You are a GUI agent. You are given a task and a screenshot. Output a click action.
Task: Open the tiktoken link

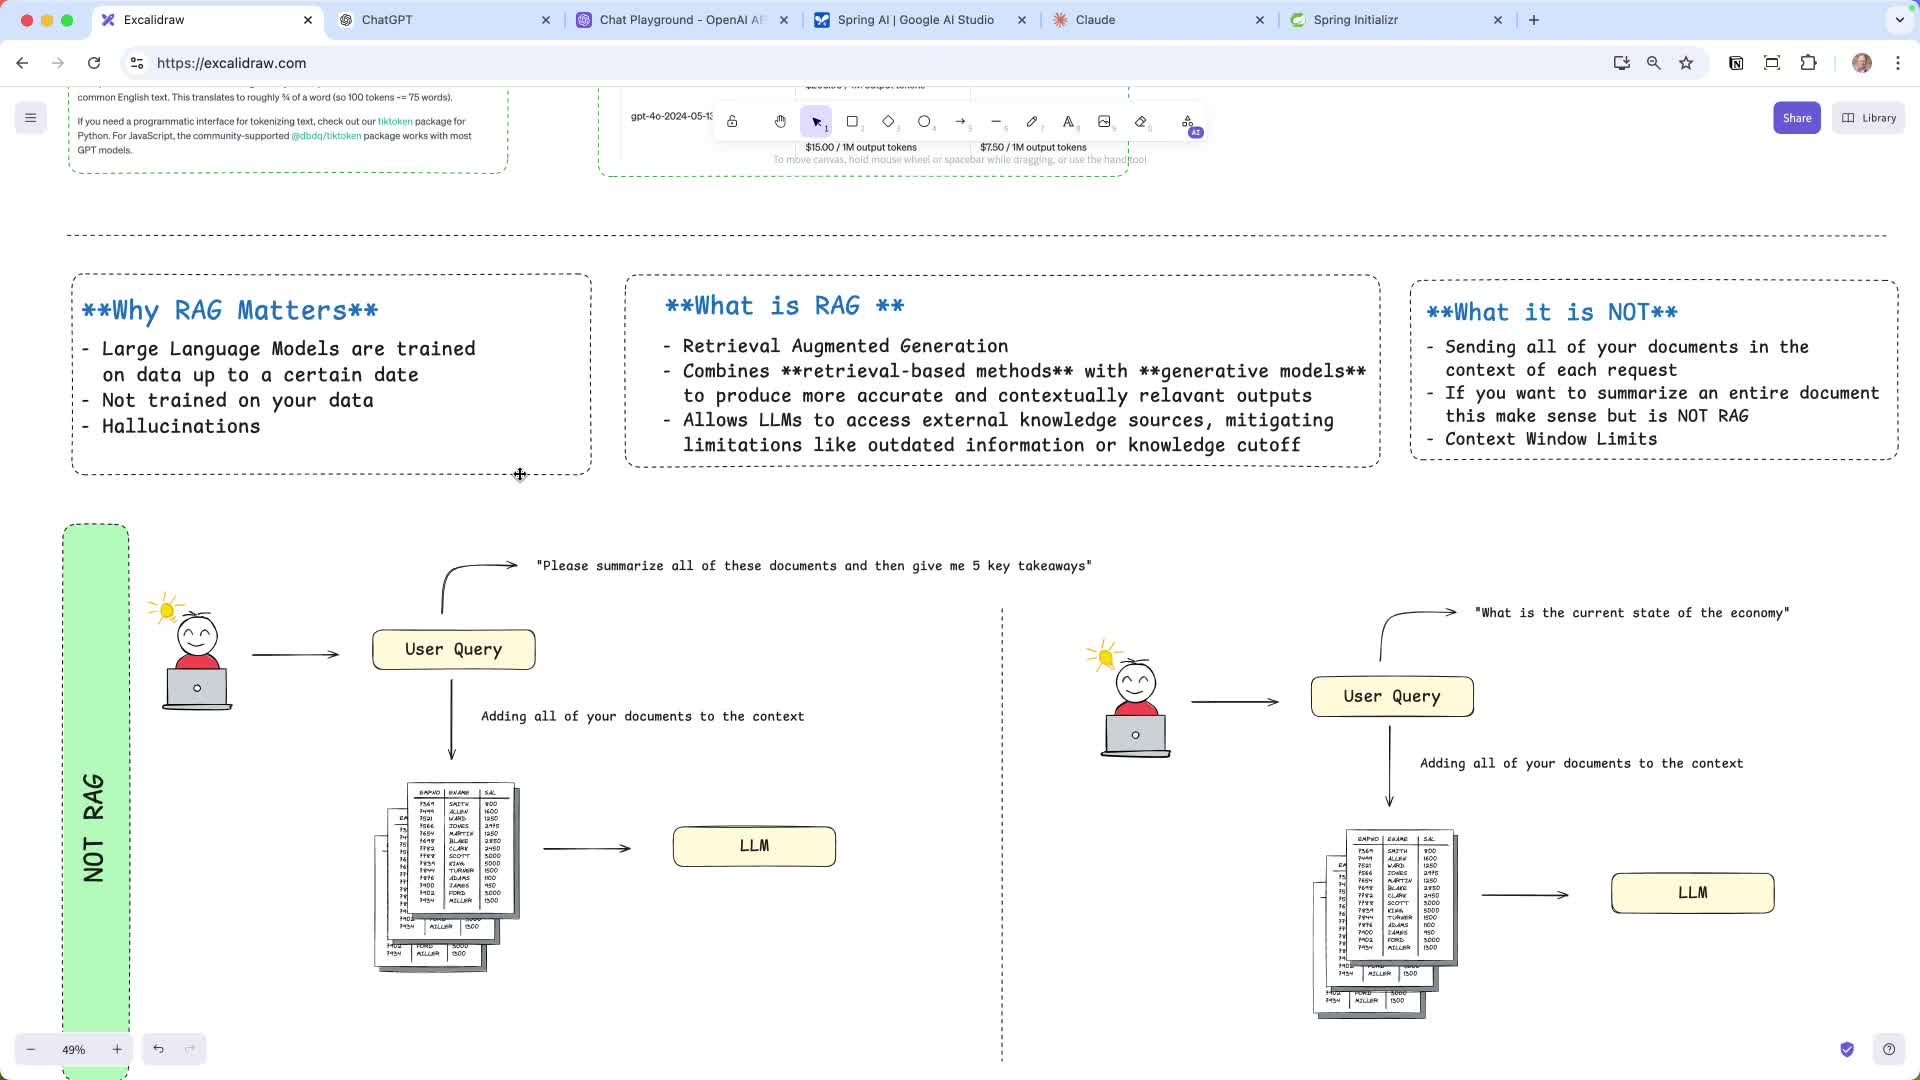point(394,122)
